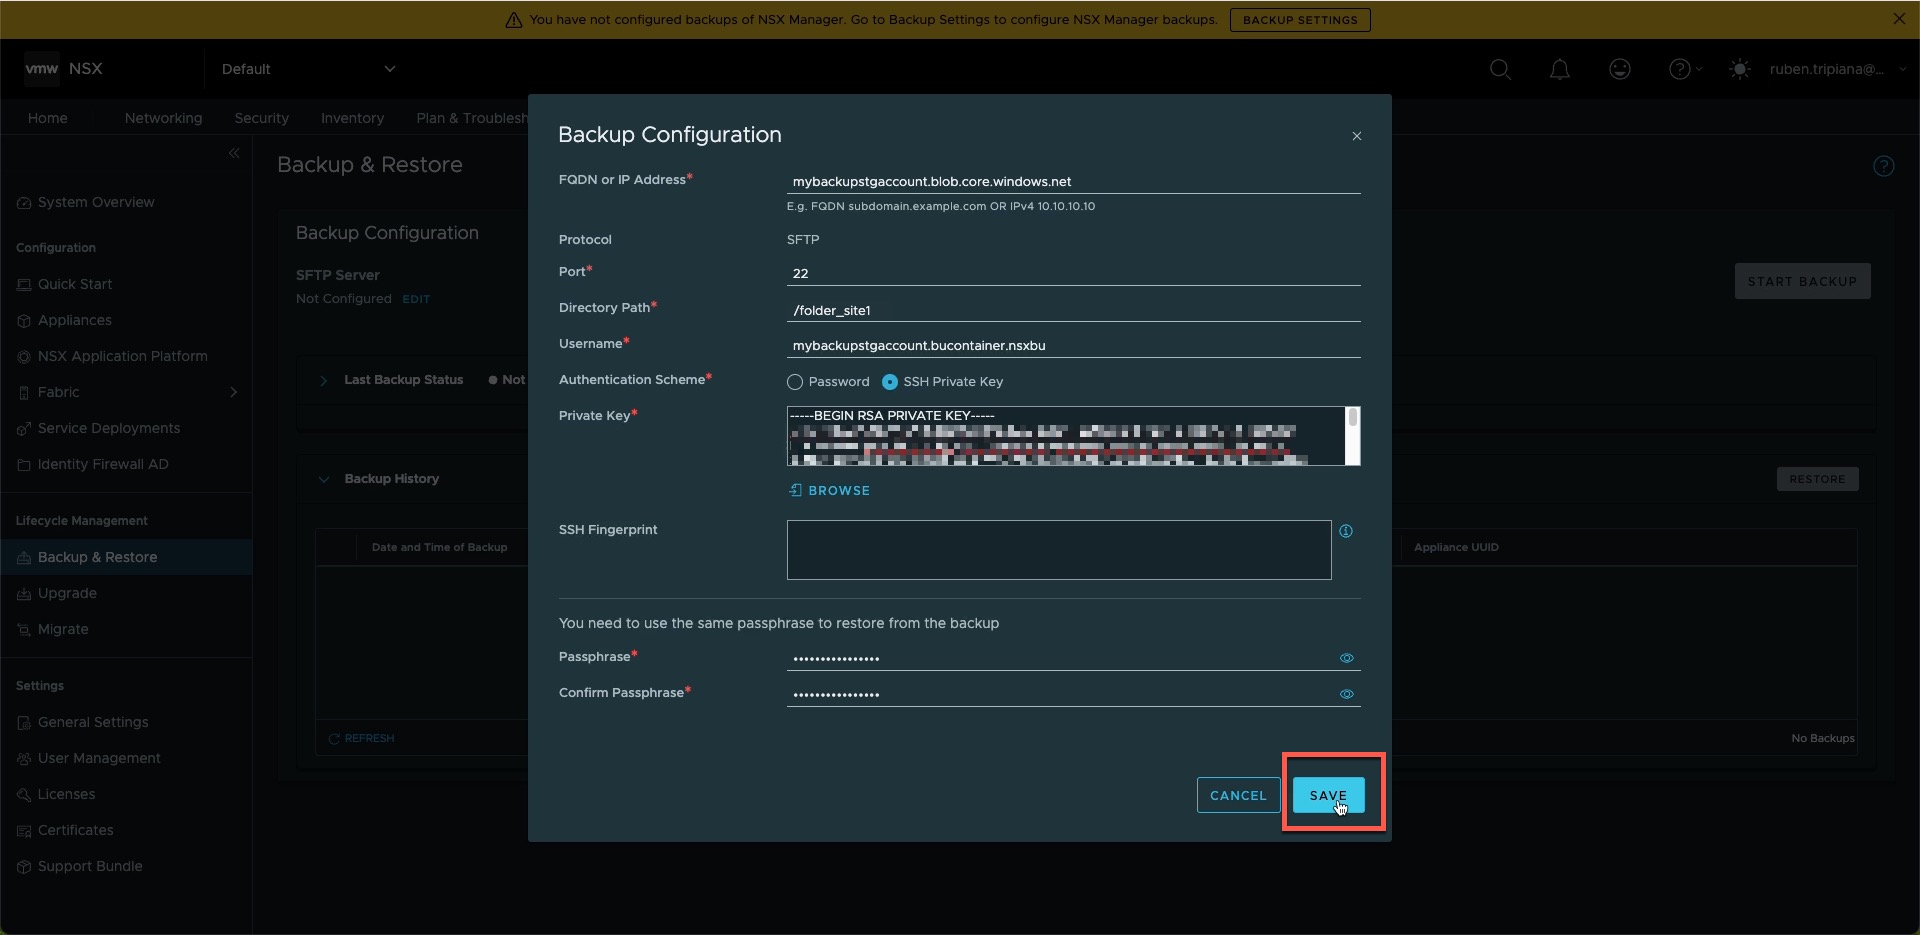Click the Certificates sidebar icon

coord(24,831)
